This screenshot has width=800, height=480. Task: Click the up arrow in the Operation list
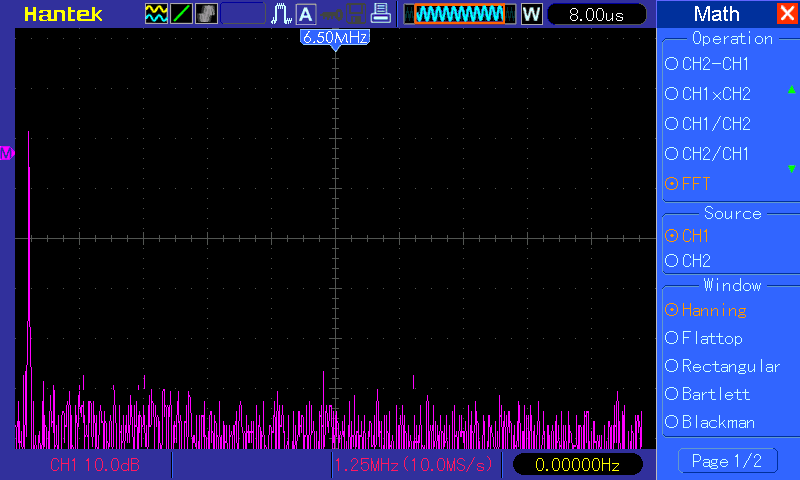pyautogui.click(x=791, y=90)
